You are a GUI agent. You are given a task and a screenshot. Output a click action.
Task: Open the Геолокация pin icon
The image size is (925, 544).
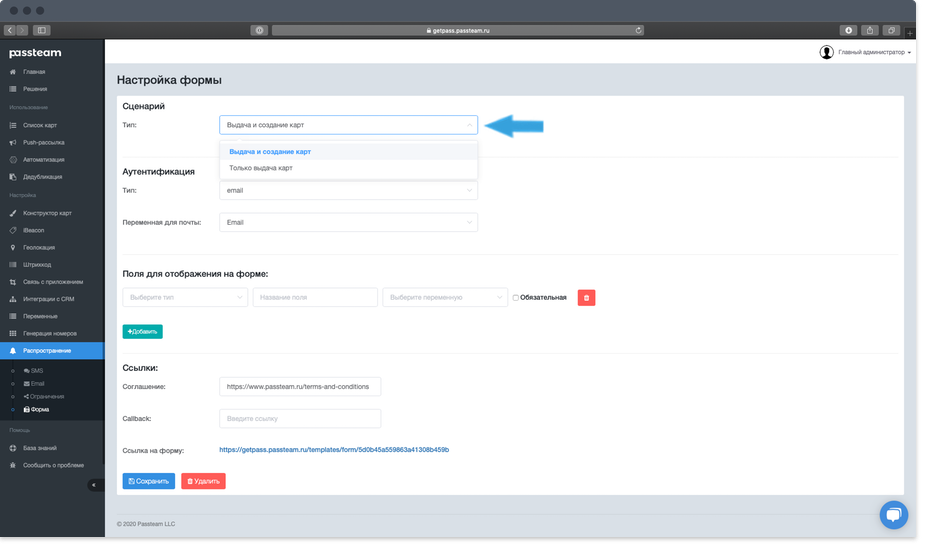click(13, 248)
